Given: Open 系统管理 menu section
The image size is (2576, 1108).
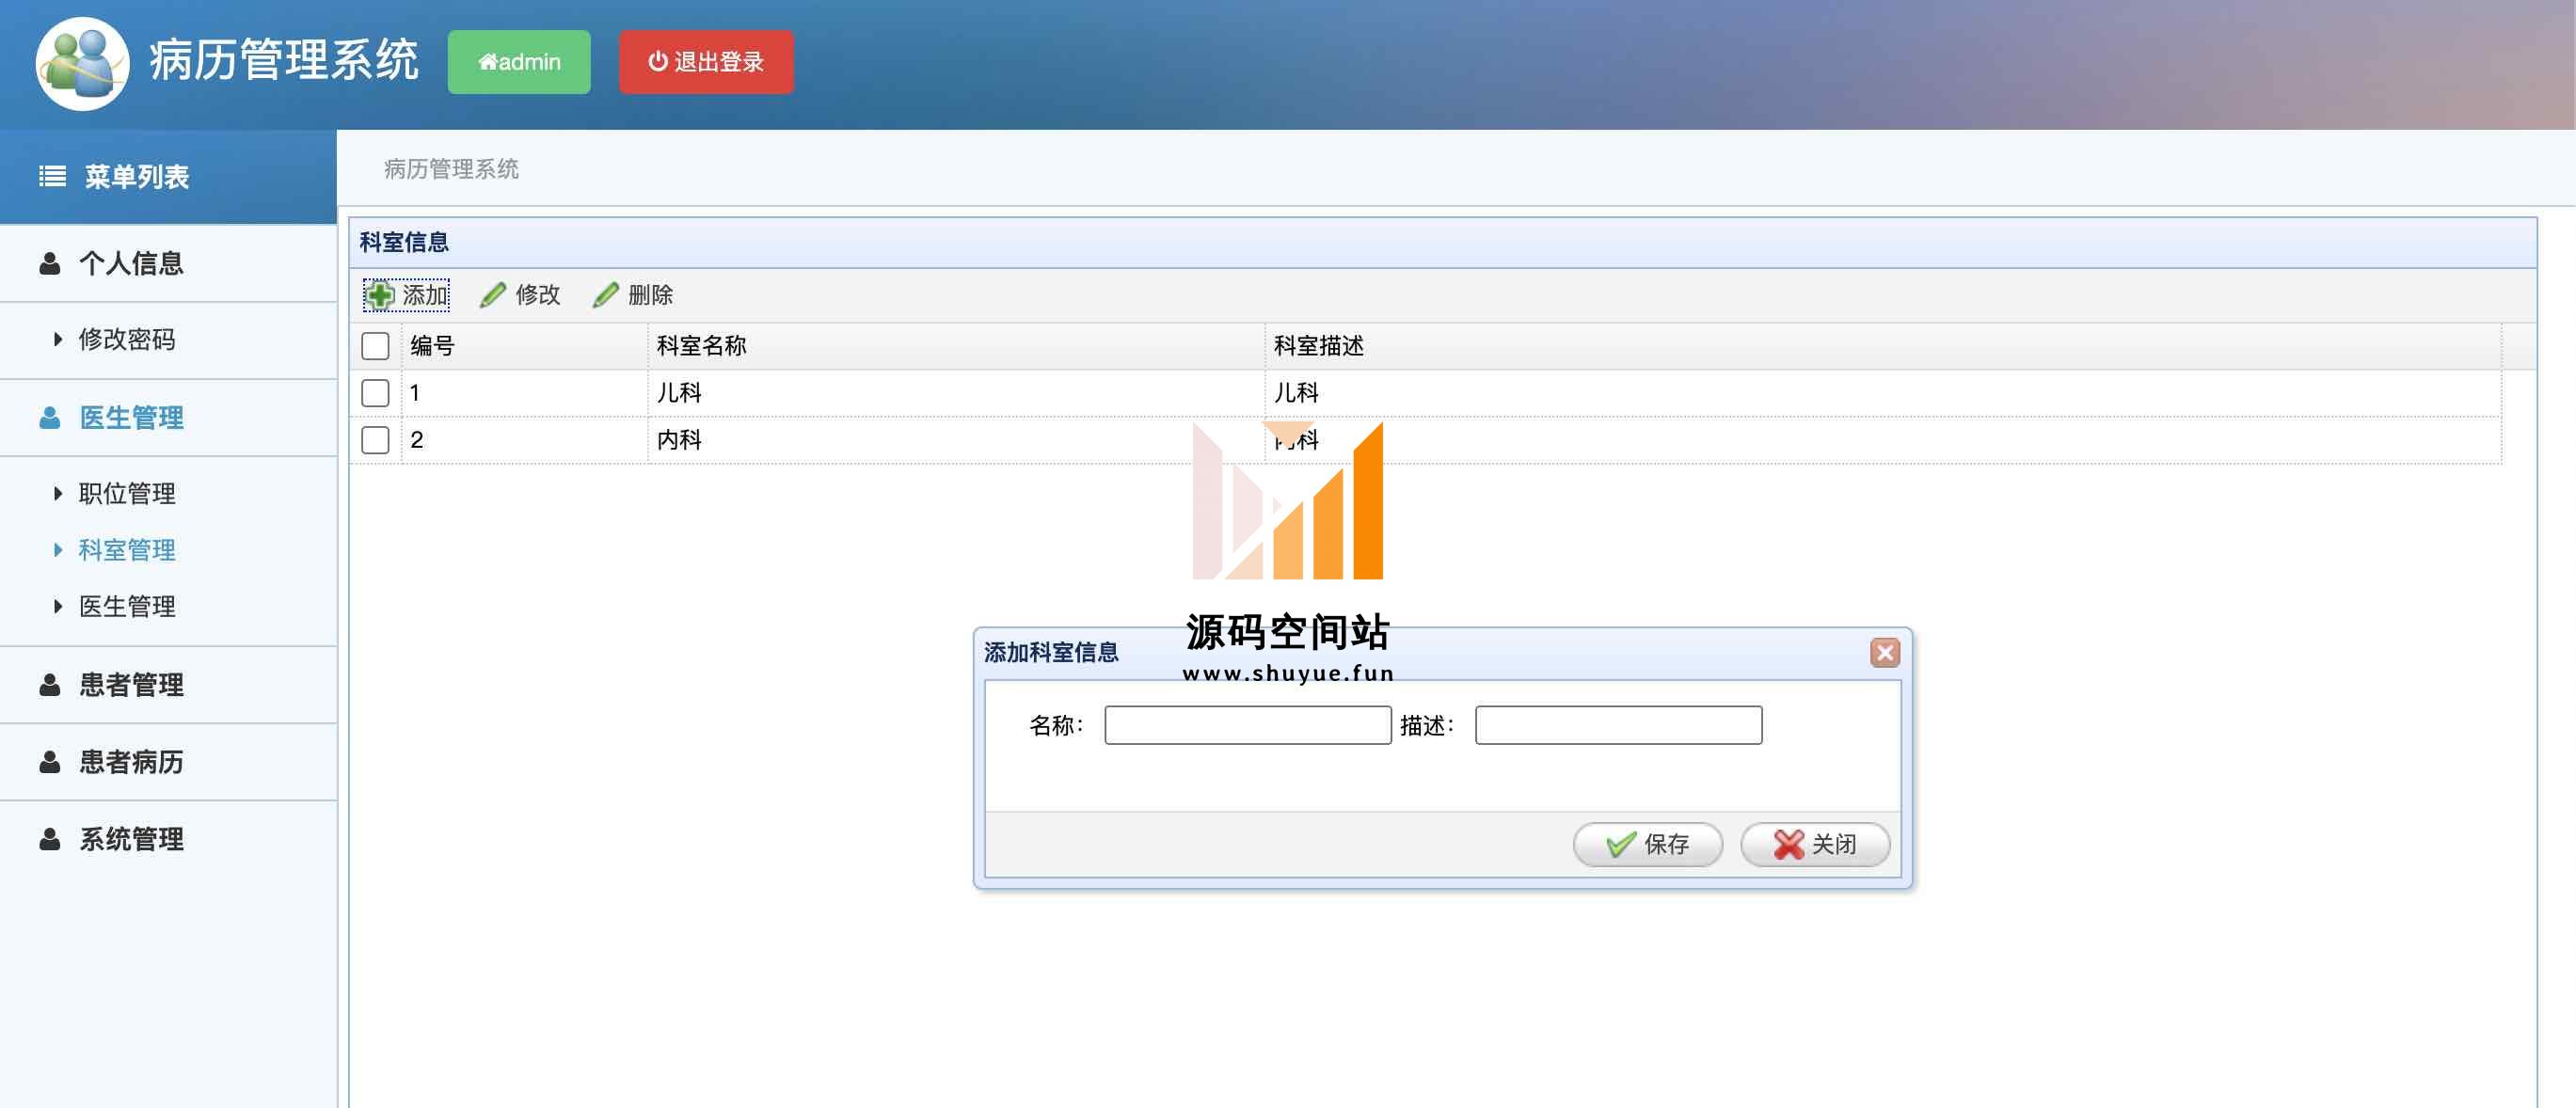Looking at the screenshot, I should click(168, 839).
